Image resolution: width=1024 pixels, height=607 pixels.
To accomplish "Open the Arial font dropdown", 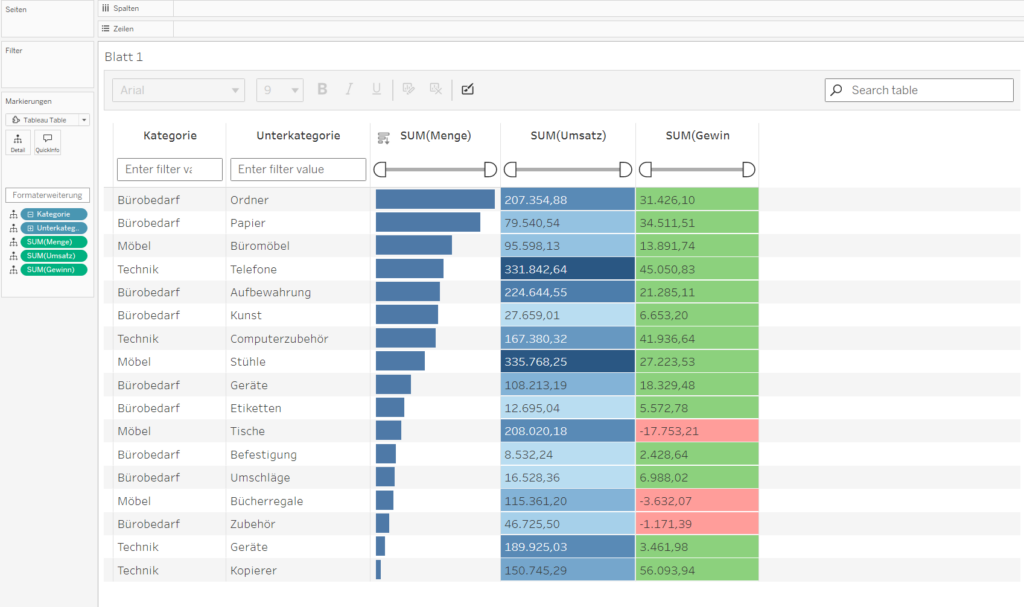I will 178,90.
